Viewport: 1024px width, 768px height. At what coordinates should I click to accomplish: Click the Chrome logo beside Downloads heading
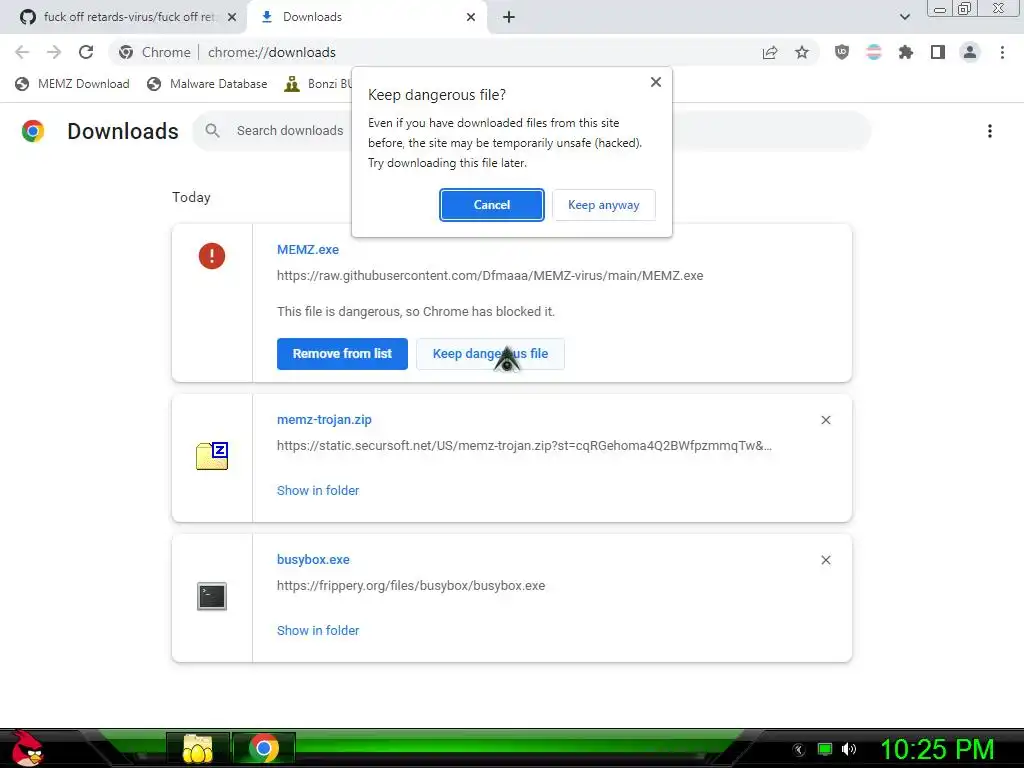coord(33,131)
